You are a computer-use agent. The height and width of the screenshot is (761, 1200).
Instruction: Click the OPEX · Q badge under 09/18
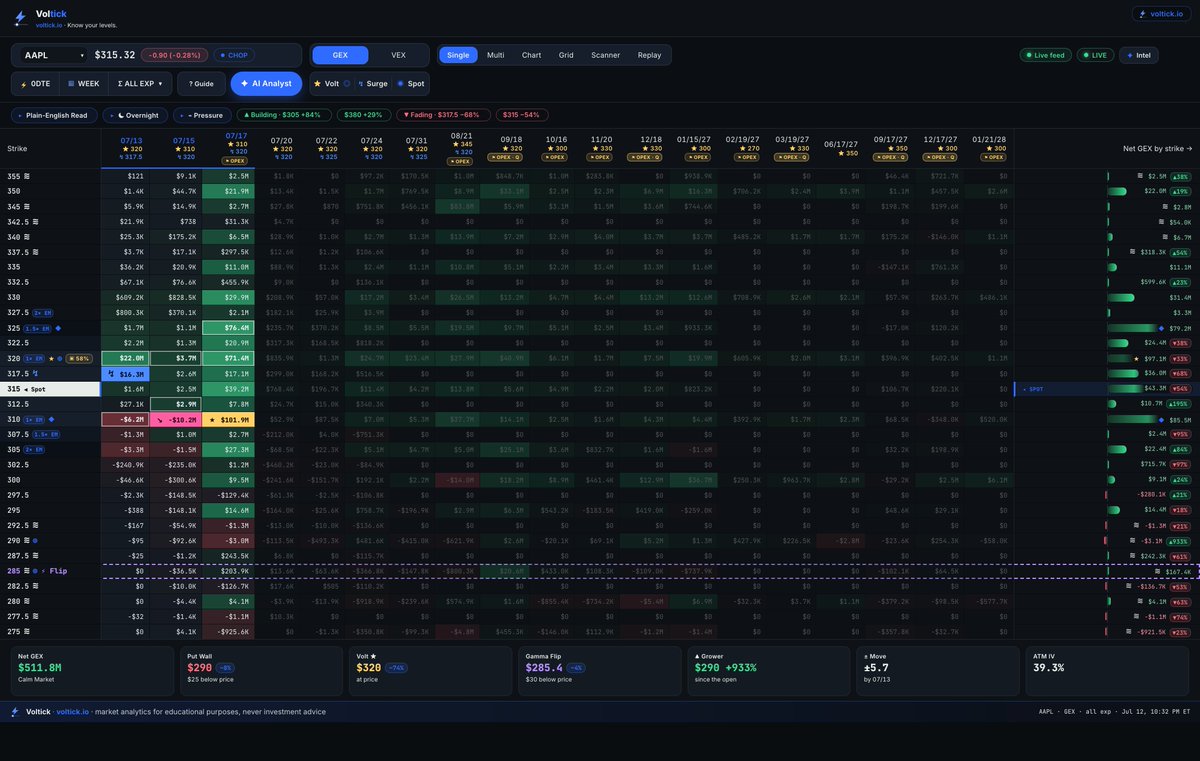pos(505,157)
